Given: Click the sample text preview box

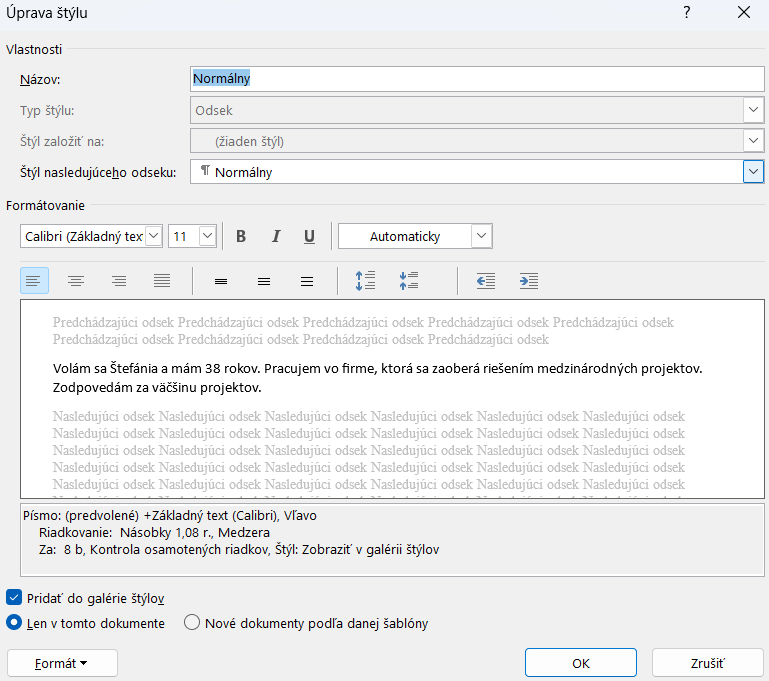Looking at the screenshot, I should tap(392, 399).
